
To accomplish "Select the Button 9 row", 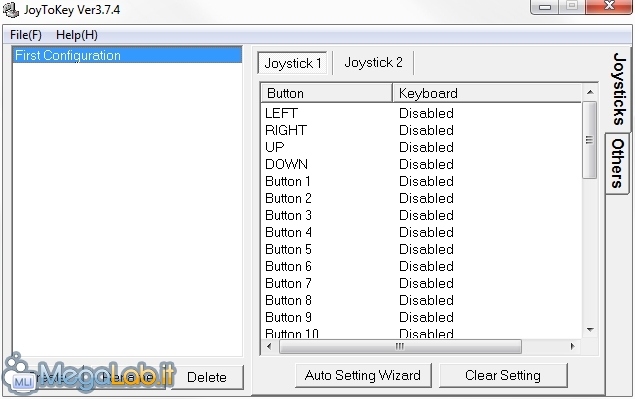I will [421, 318].
